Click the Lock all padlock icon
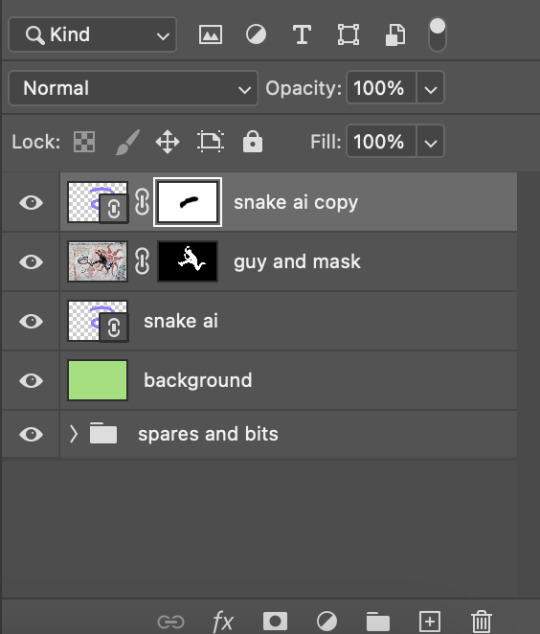Screen dimensions: 540x634 (x=253, y=141)
